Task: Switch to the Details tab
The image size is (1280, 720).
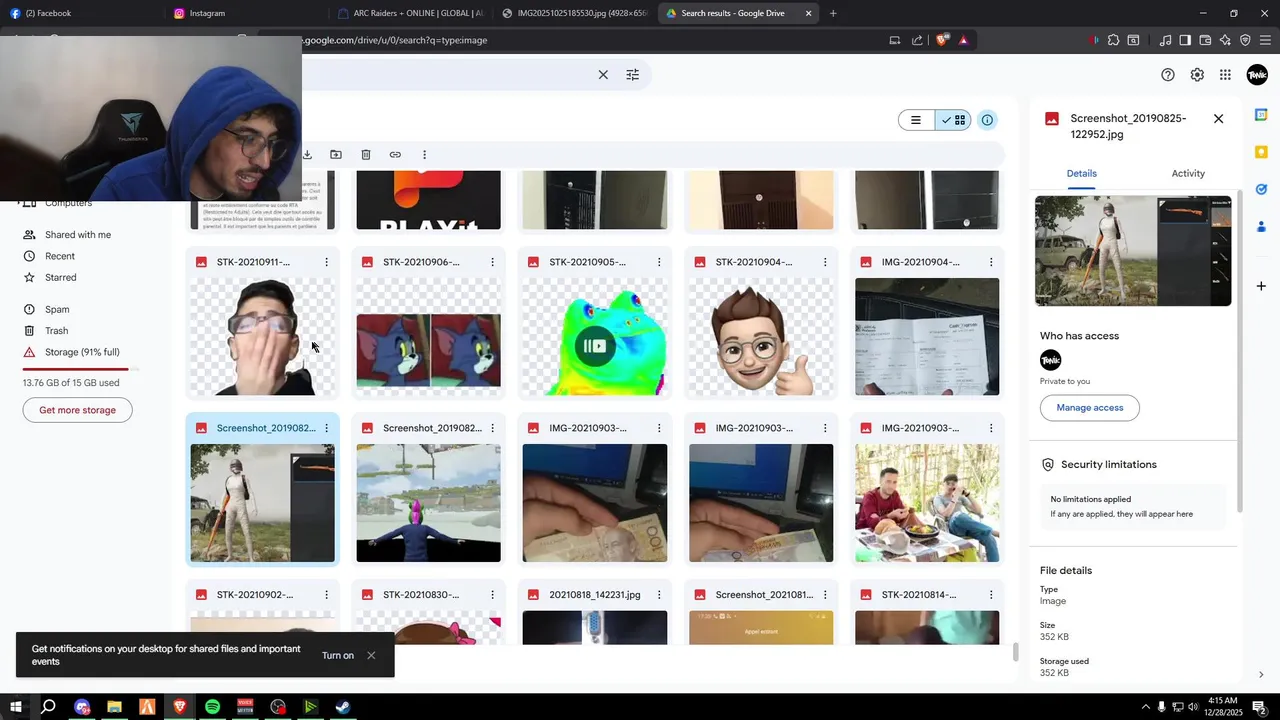Action: 1081,173
